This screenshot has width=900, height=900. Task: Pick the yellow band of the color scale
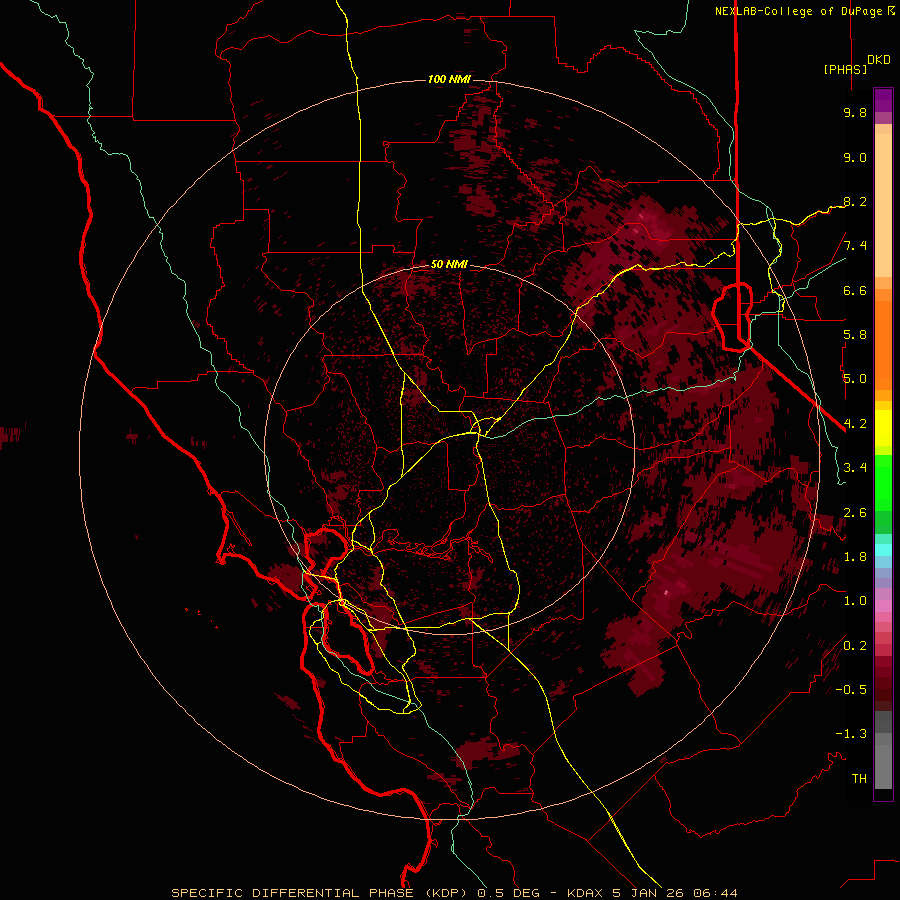click(883, 428)
